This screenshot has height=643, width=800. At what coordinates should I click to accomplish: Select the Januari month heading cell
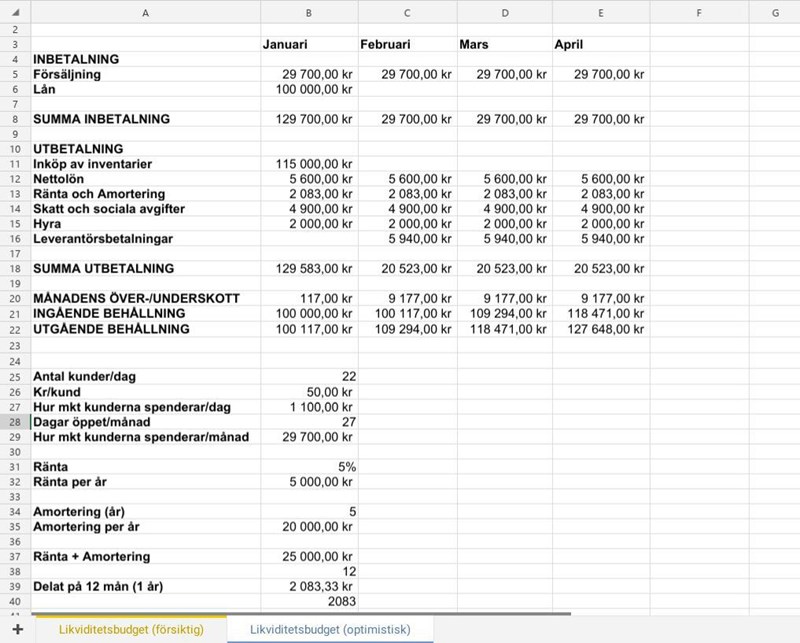308,45
